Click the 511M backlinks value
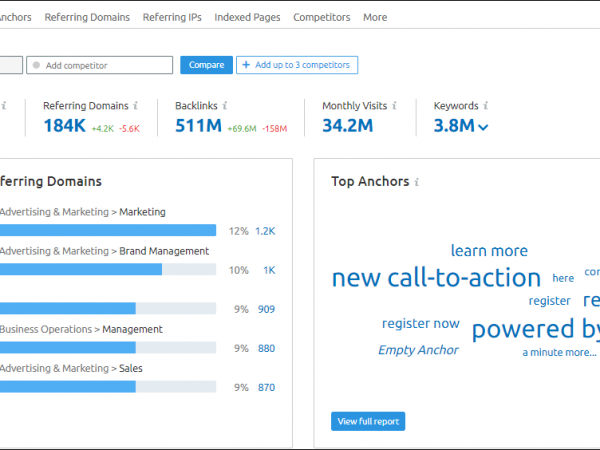This screenshot has width=600, height=450. coord(197,126)
